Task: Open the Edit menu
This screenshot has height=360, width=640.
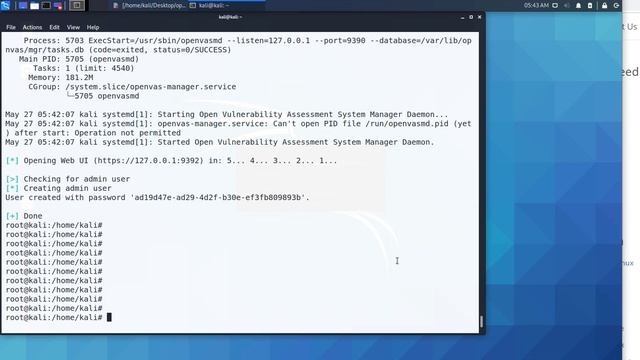Action: [x=54, y=27]
